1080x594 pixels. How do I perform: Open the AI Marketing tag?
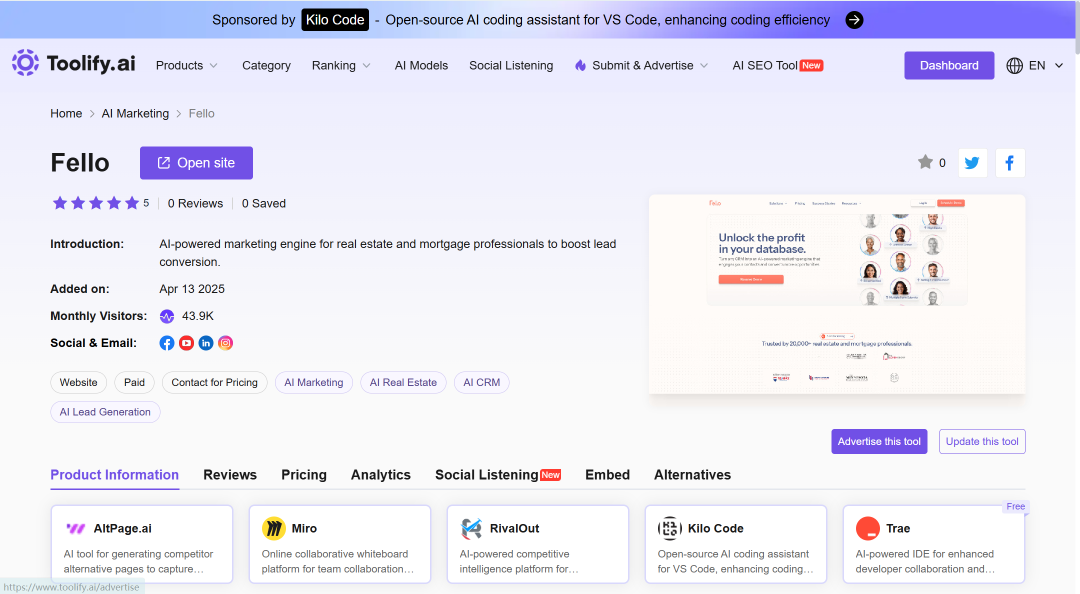313,382
